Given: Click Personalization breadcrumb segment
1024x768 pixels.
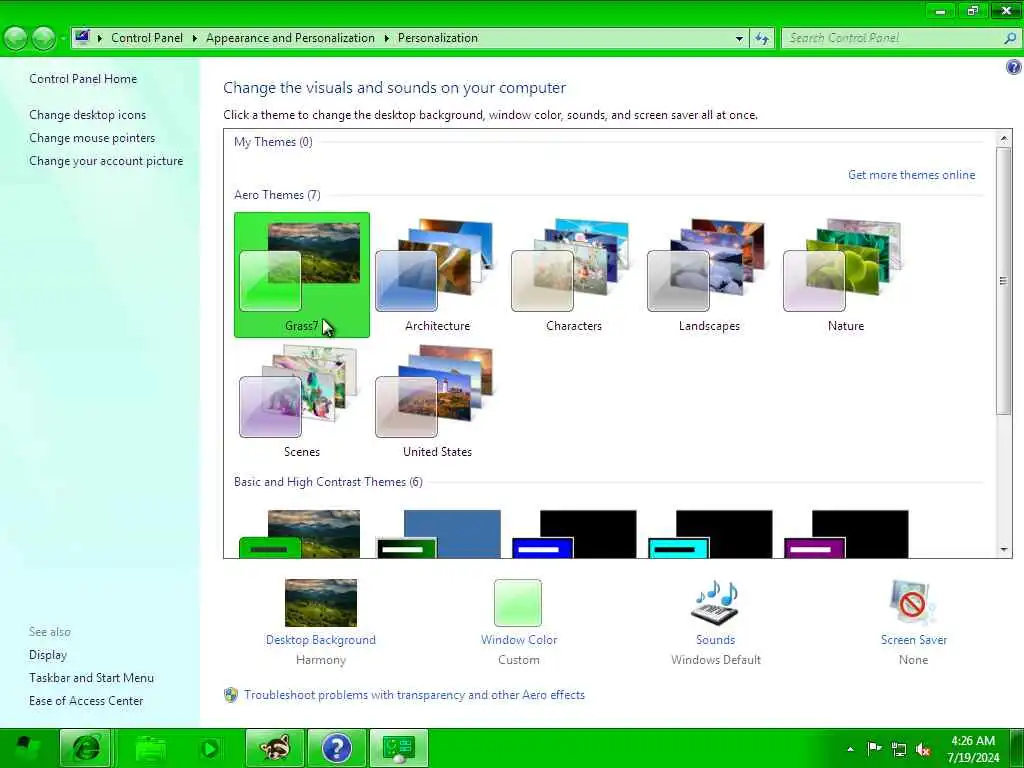Looking at the screenshot, I should click(x=438, y=38).
